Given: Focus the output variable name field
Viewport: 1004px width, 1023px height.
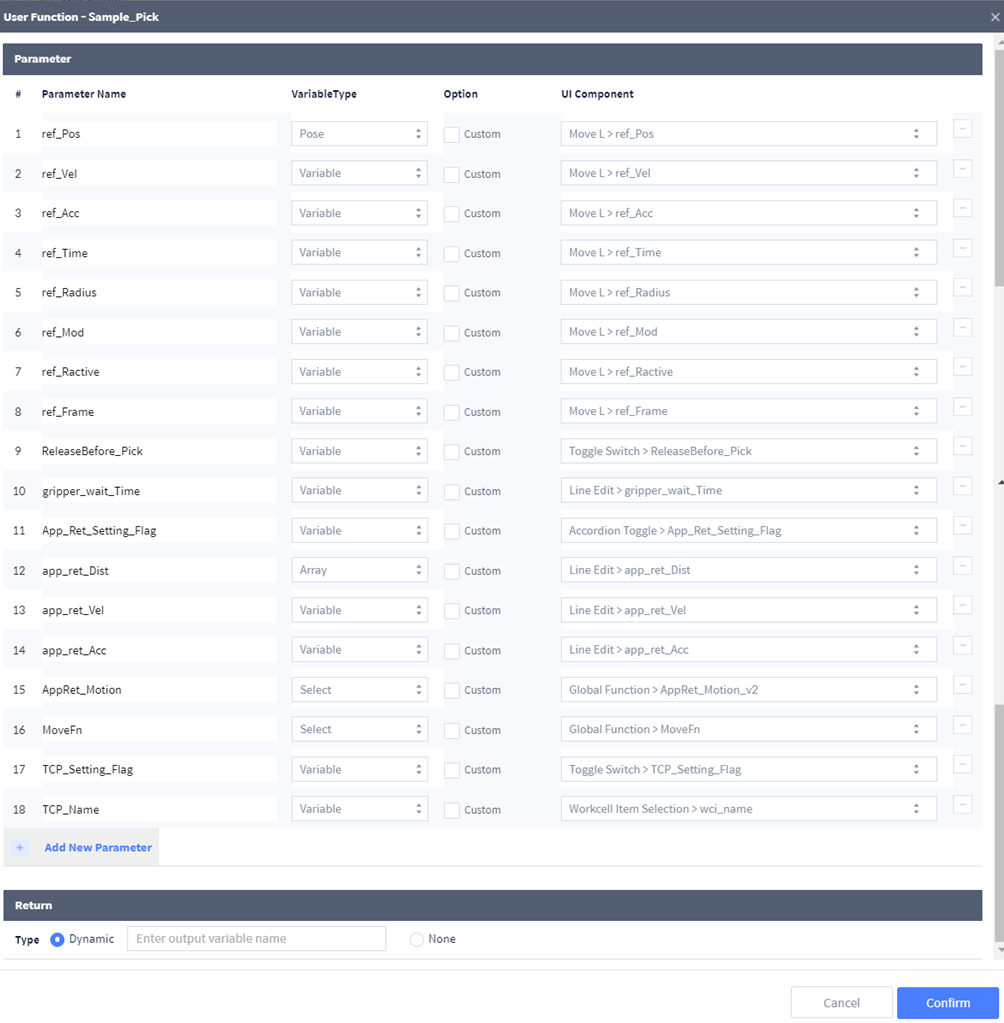Looking at the screenshot, I should pyautogui.click(x=256, y=939).
